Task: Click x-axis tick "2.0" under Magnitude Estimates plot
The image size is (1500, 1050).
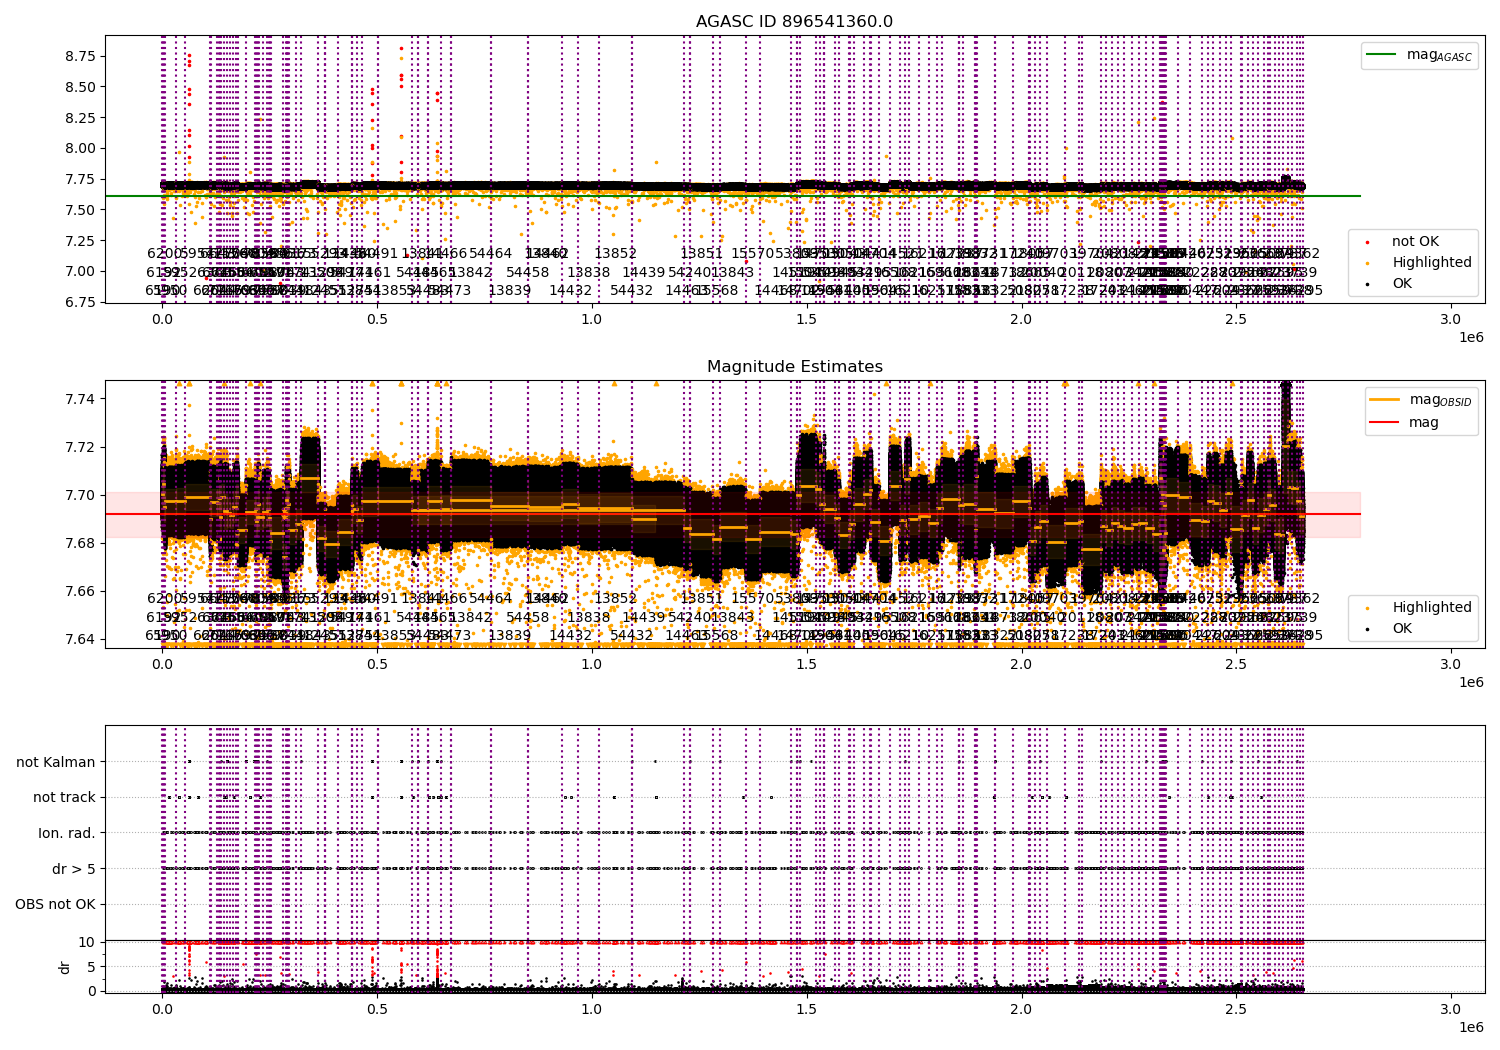Action: click(x=1021, y=664)
